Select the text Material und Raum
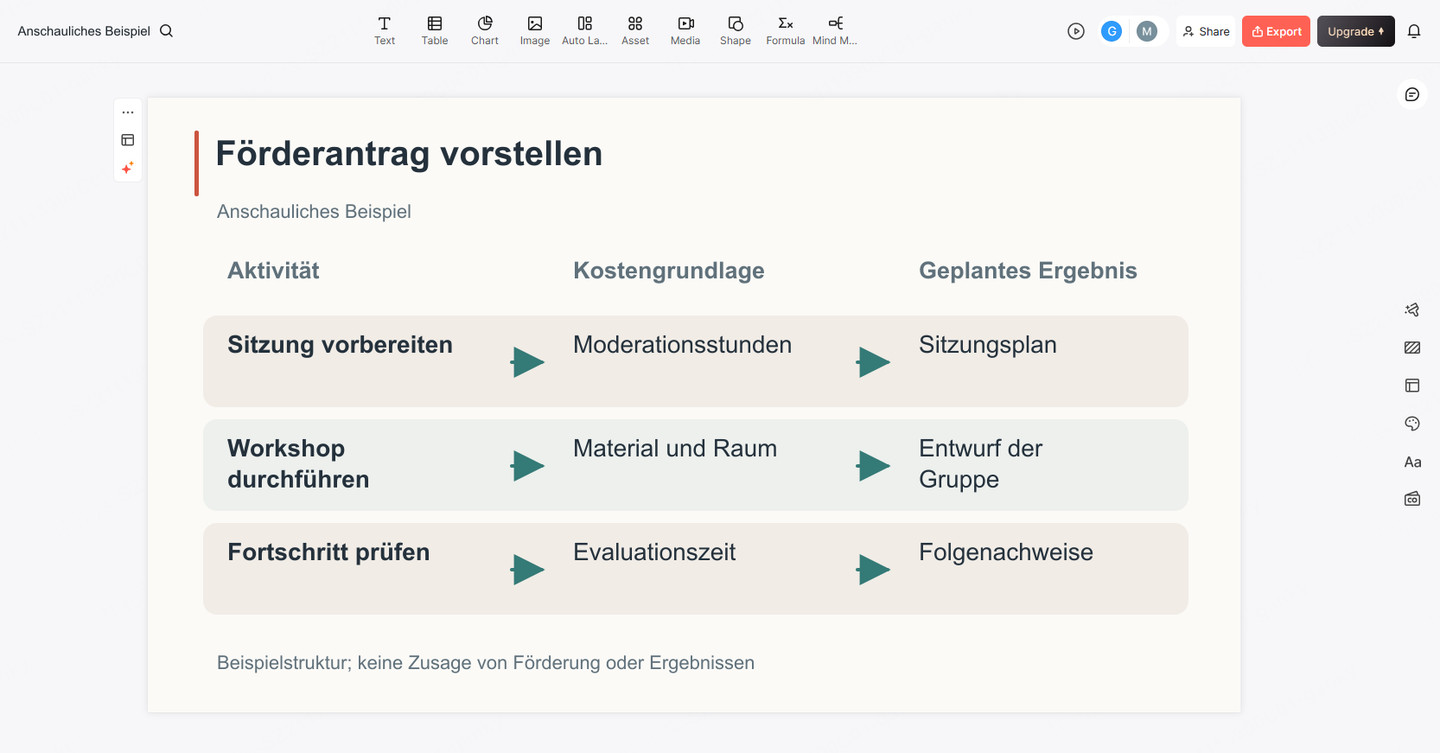This screenshot has height=753, width=1440. pos(675,448)
